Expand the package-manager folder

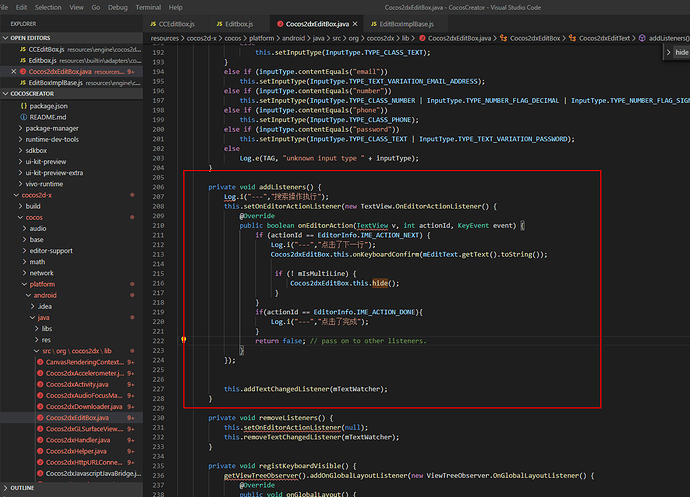50,128
